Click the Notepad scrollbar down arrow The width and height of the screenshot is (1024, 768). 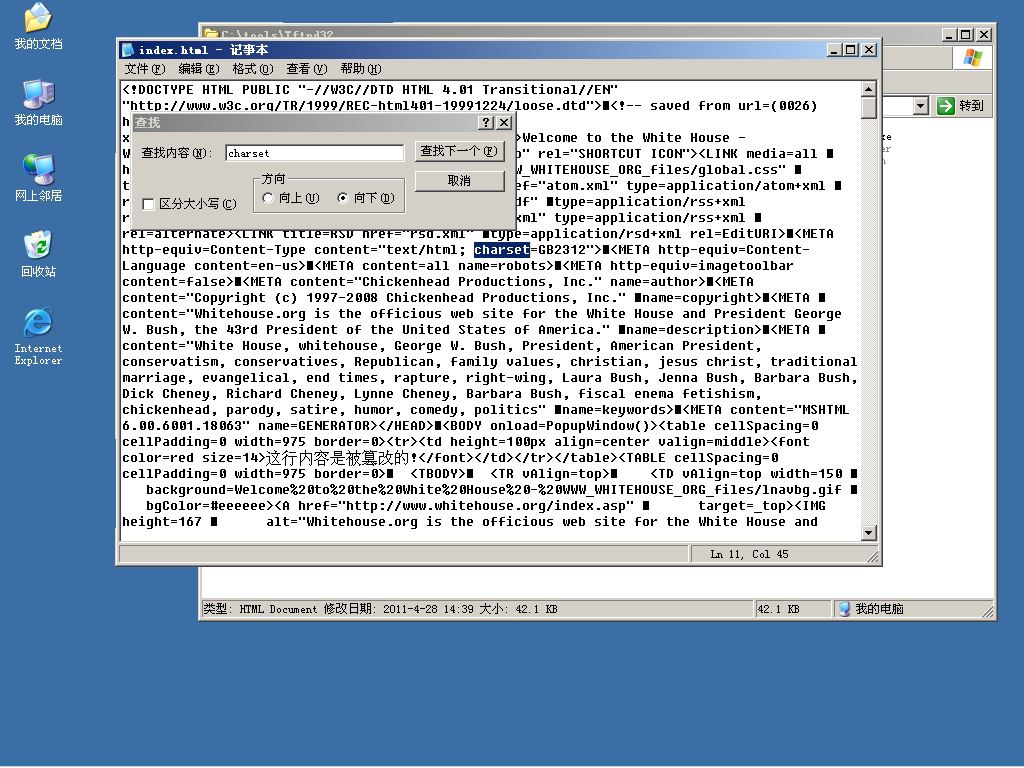point(869,532)
